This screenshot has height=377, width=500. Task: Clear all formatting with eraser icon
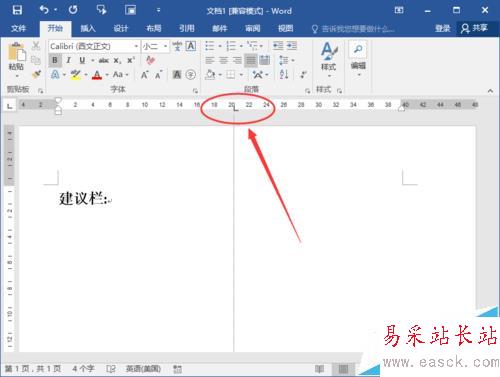pos(151,60)
